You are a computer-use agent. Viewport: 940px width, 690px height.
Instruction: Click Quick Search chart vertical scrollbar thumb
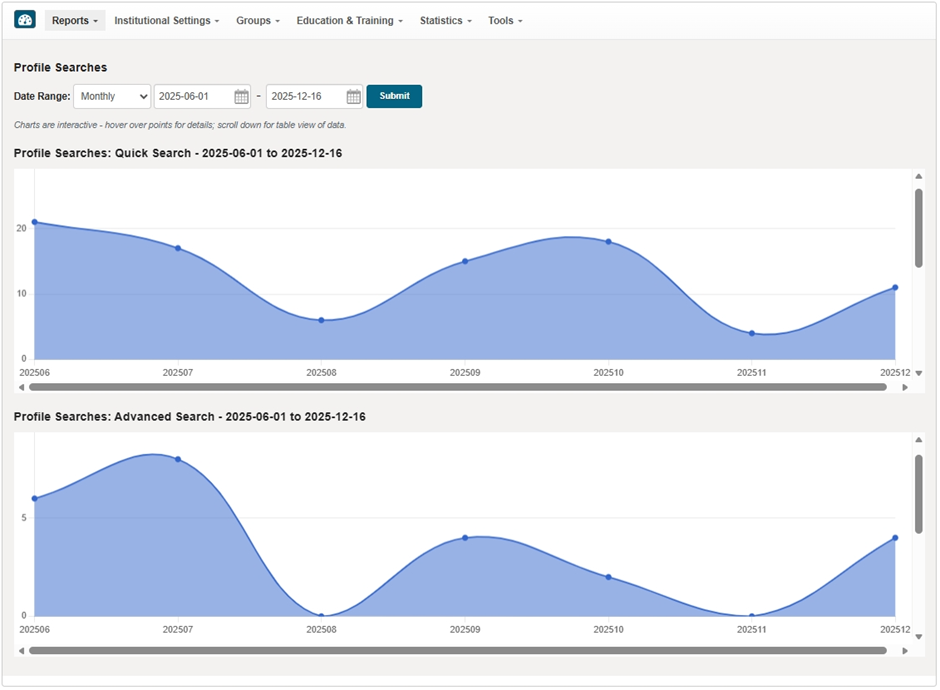point(918,228)
